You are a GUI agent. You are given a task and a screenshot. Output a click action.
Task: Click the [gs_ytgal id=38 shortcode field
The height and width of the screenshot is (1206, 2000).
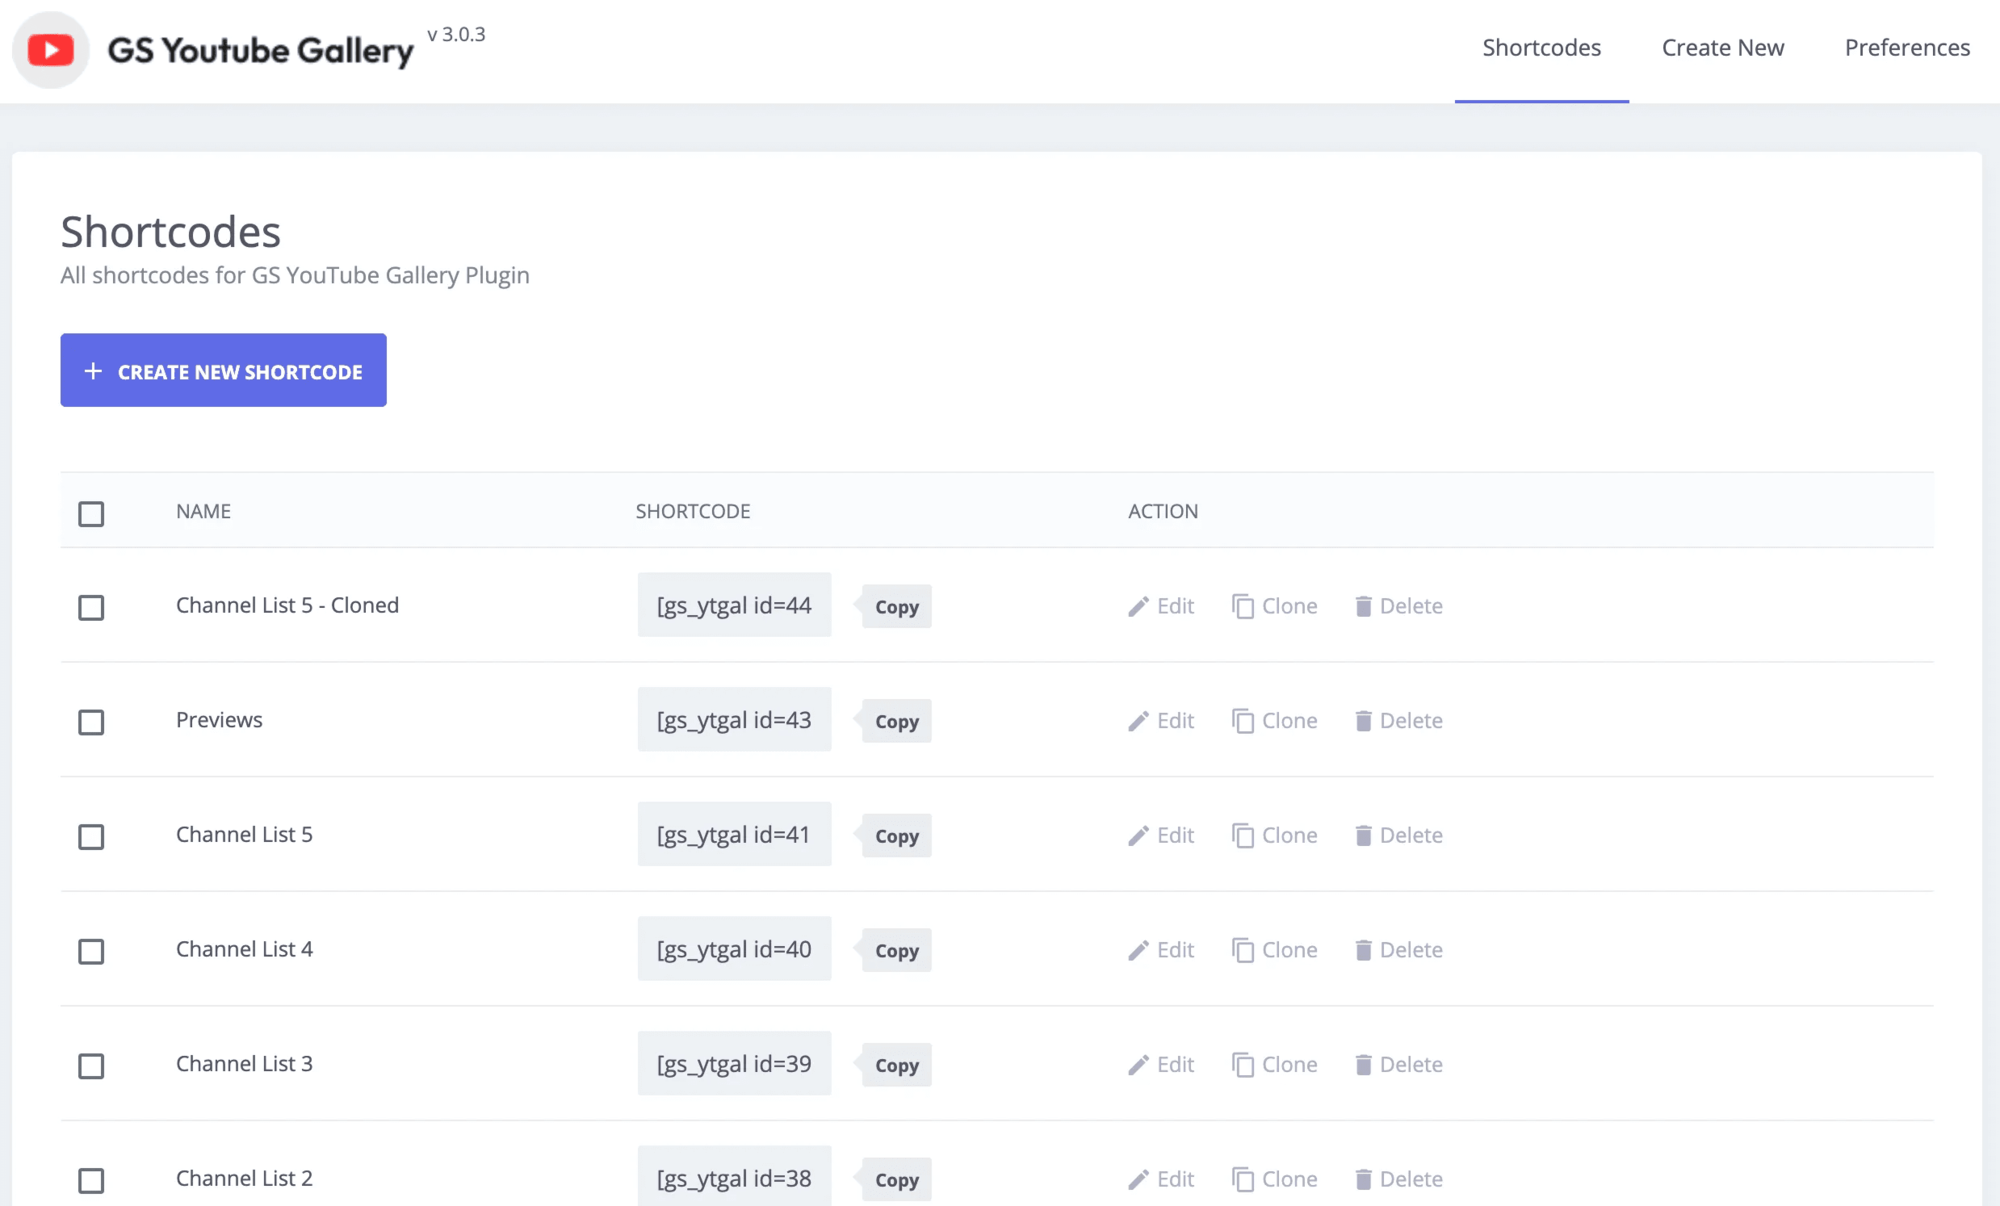734,1176
